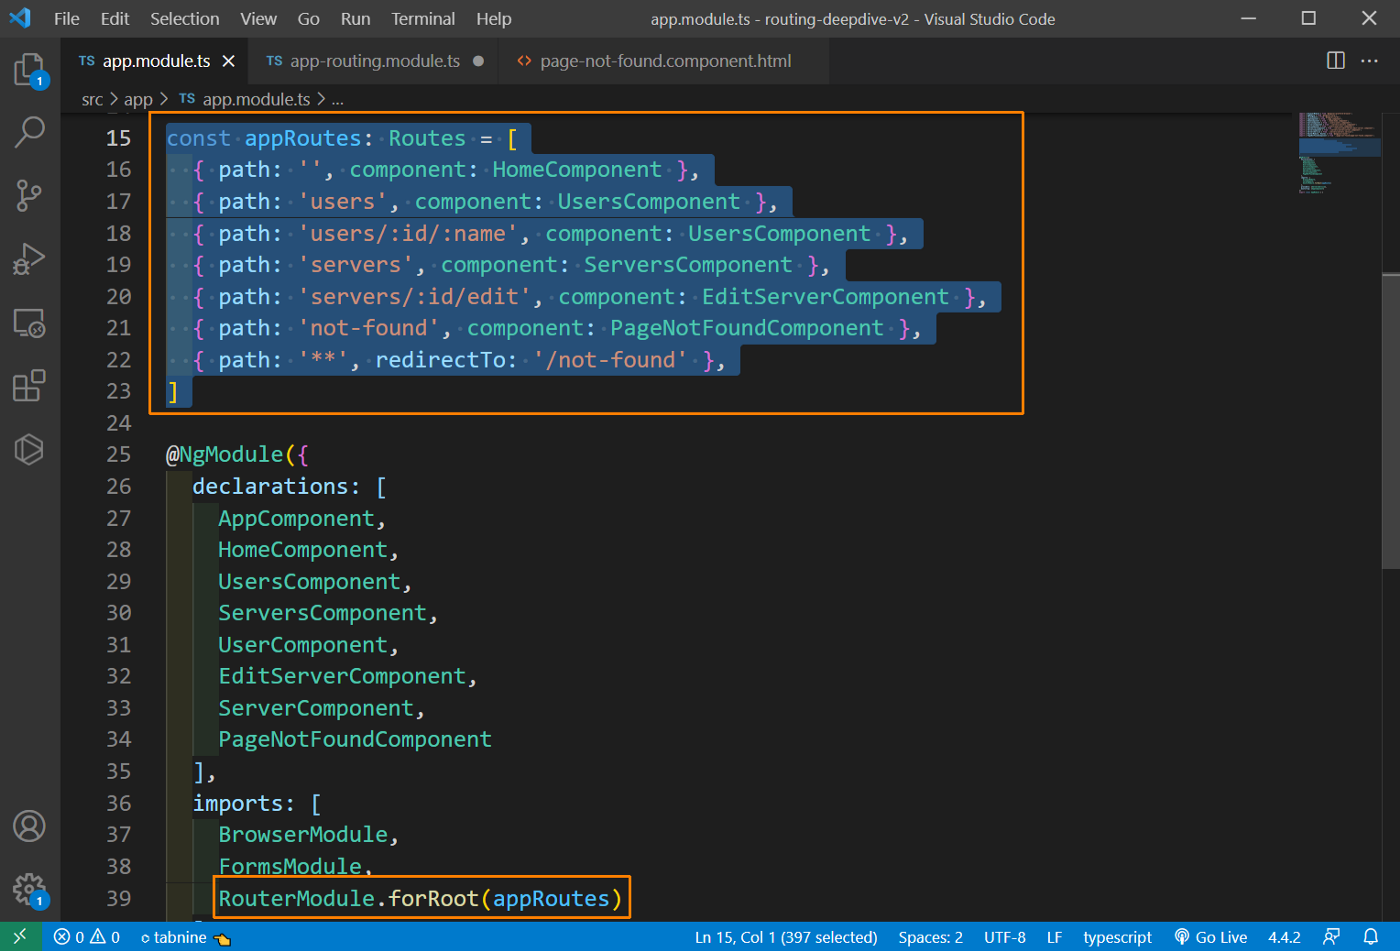Open the Manage gear icon

29,889
